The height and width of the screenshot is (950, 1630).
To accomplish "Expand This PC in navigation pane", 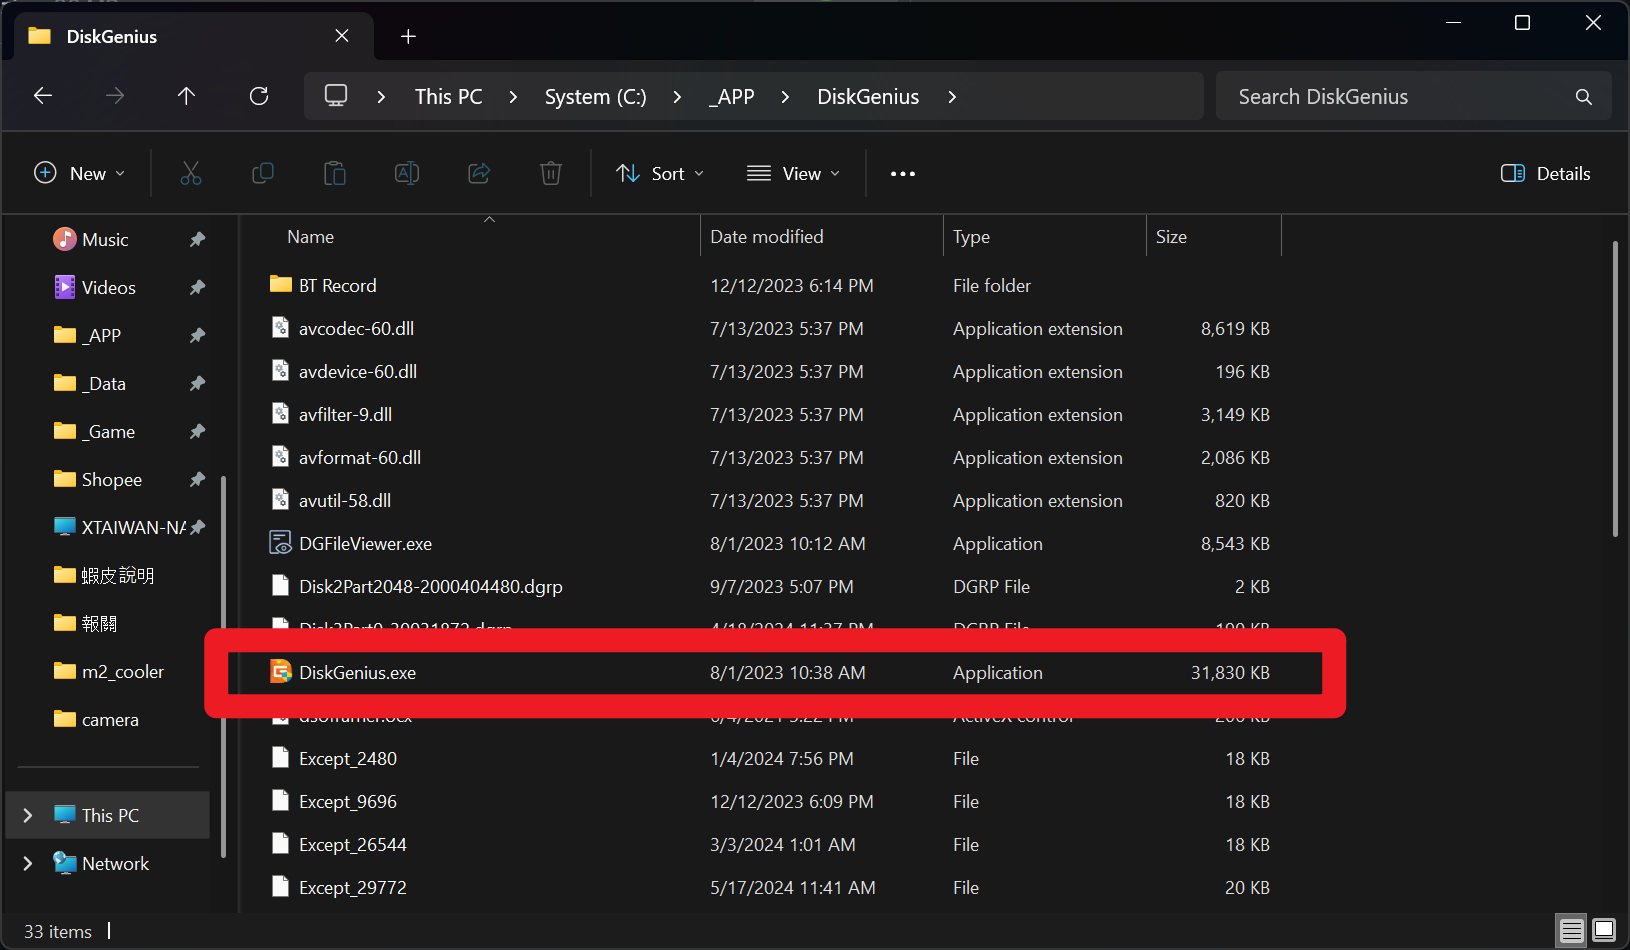I will pyautogui.click(x=28, y=816).
